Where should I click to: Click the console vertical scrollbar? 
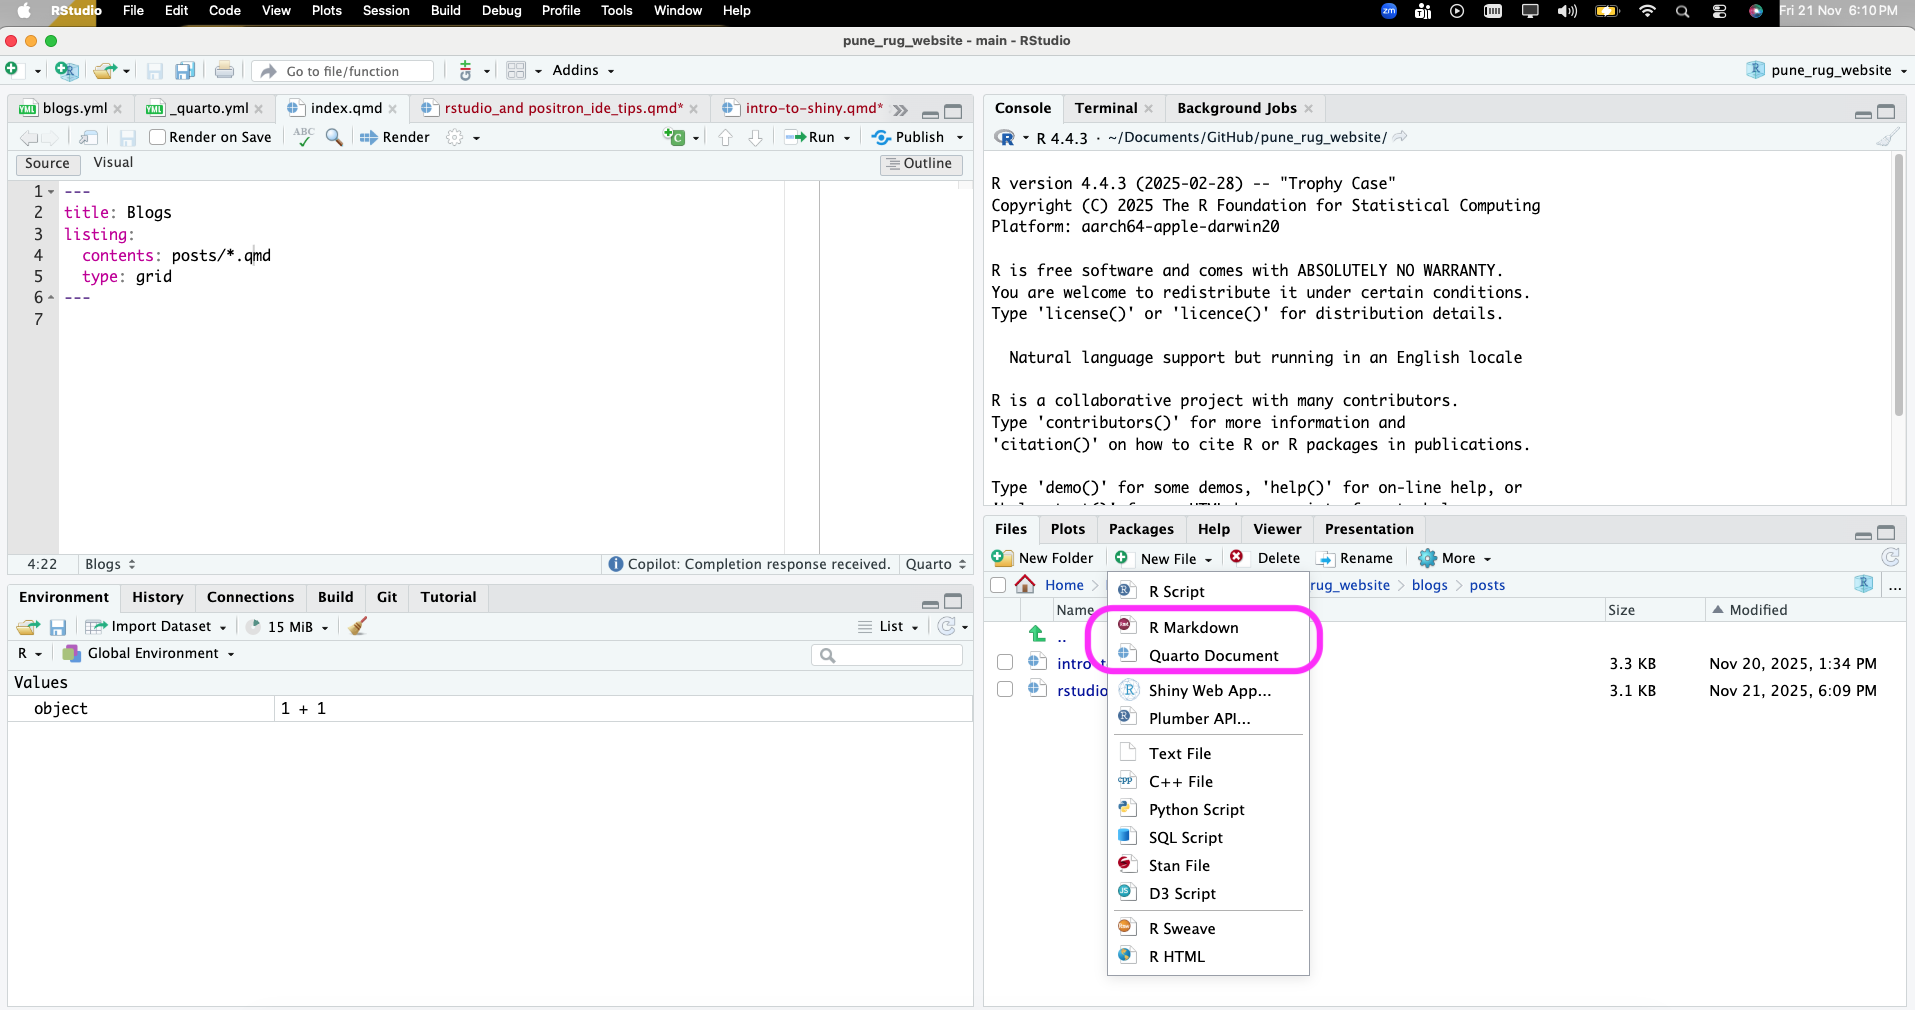click(1898, 285)
